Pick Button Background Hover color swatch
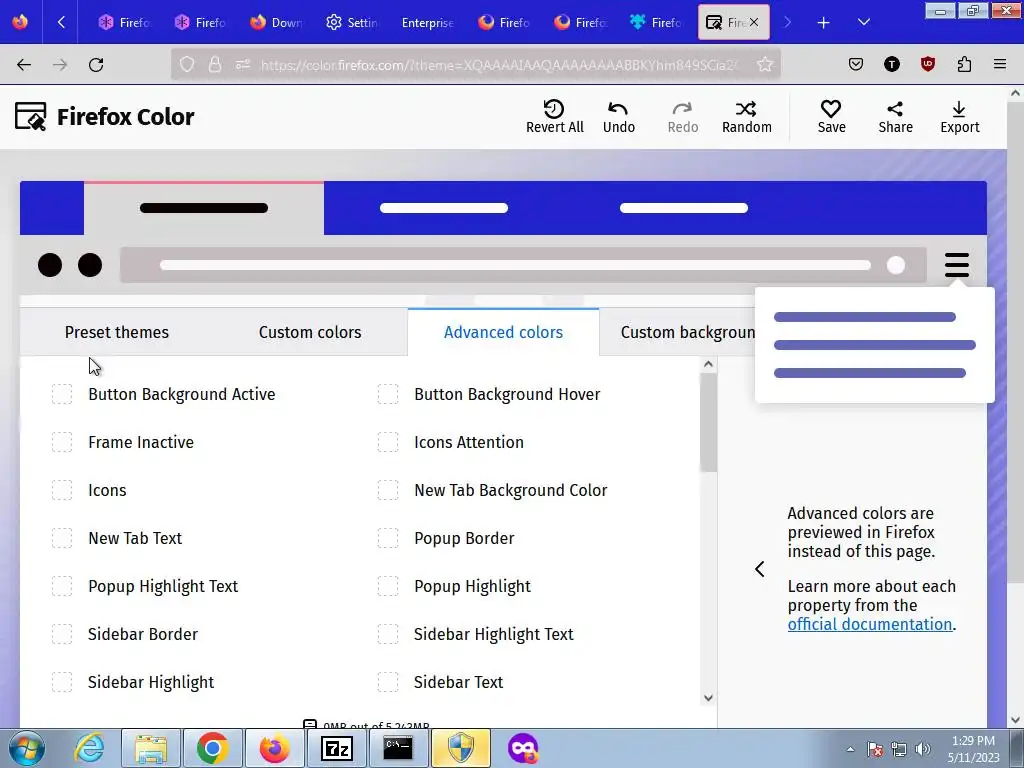Viewport: 1024px width, 768px height. (x=388, y=394)
